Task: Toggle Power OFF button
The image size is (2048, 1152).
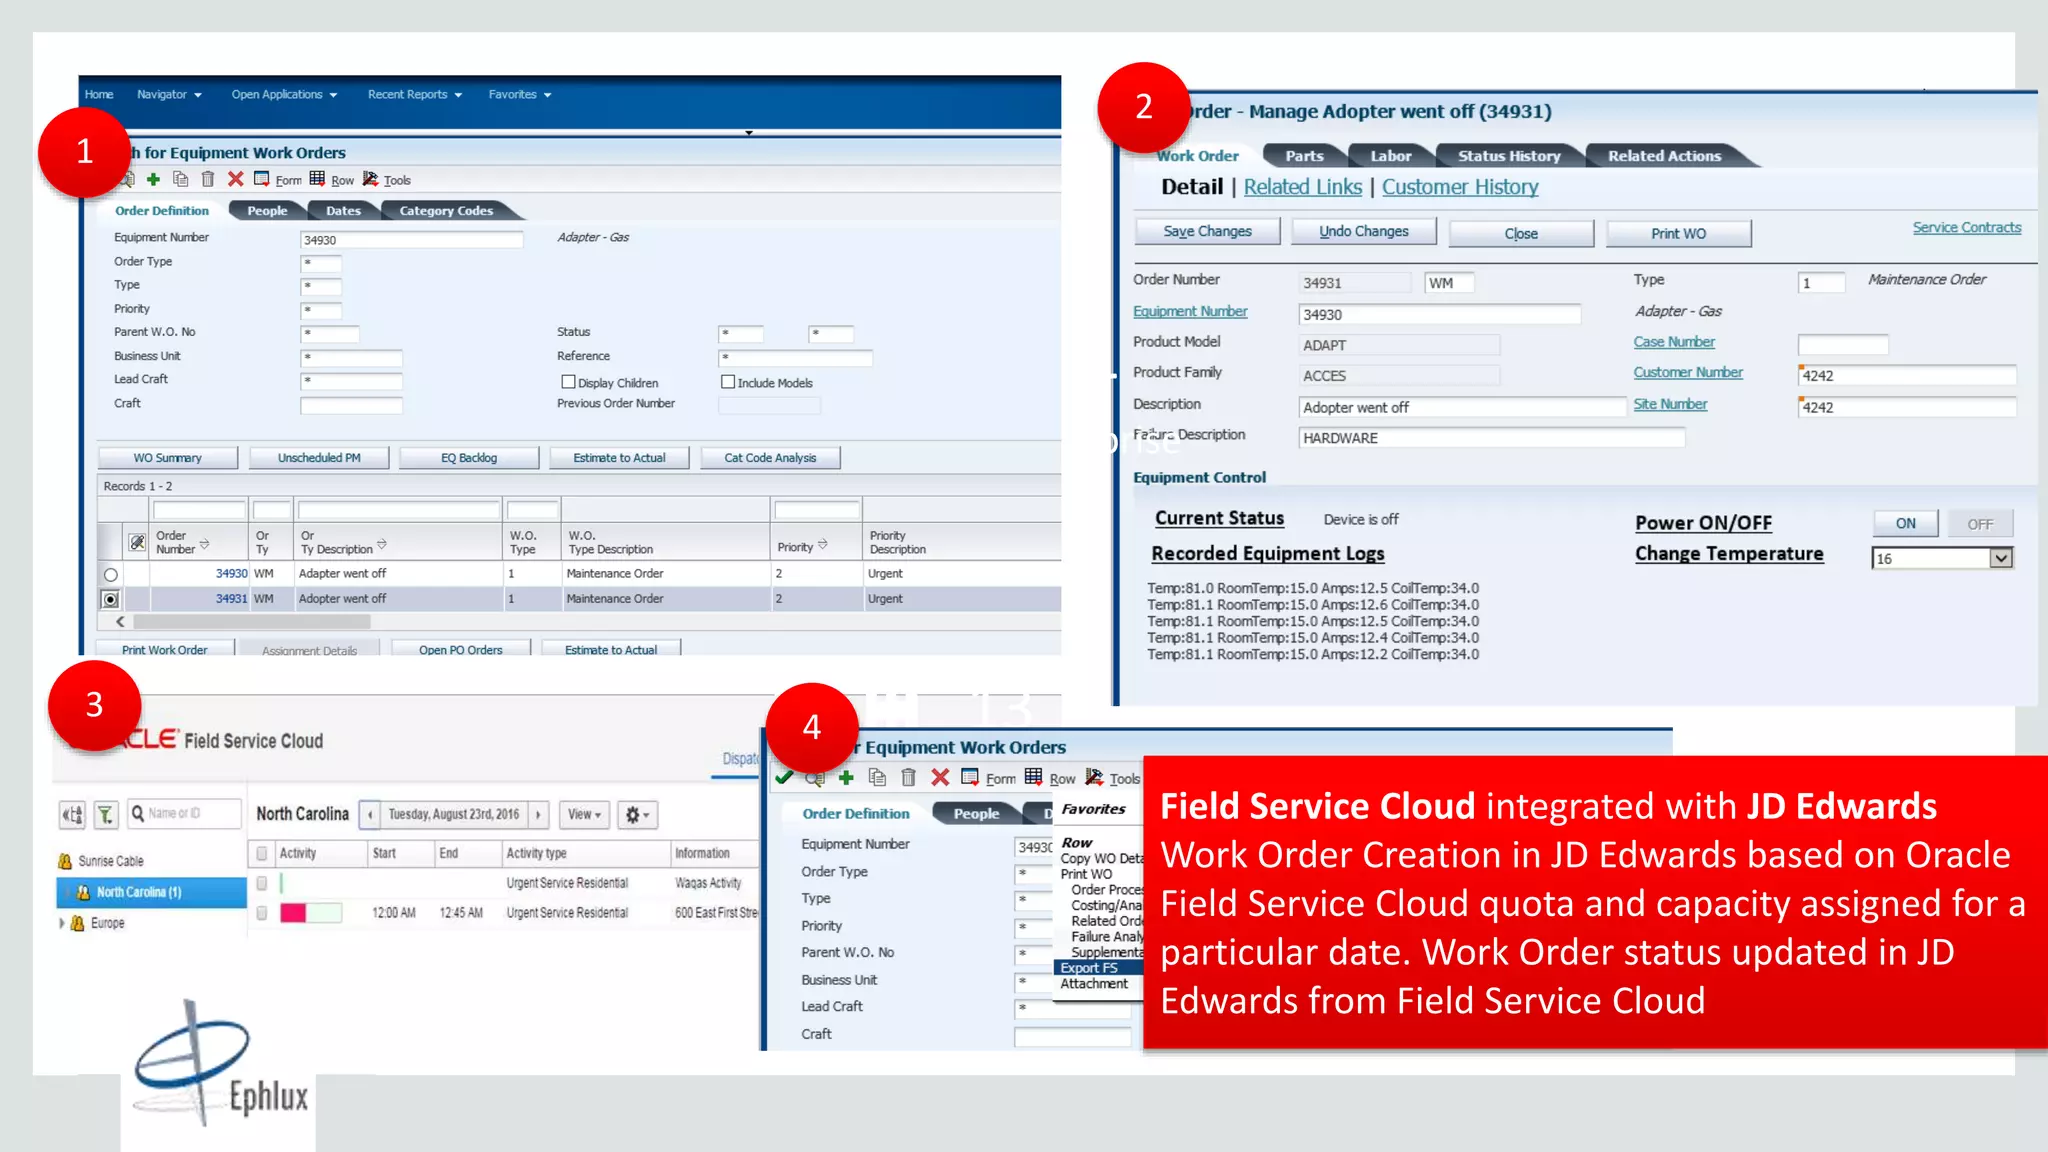Action: 1979,524
